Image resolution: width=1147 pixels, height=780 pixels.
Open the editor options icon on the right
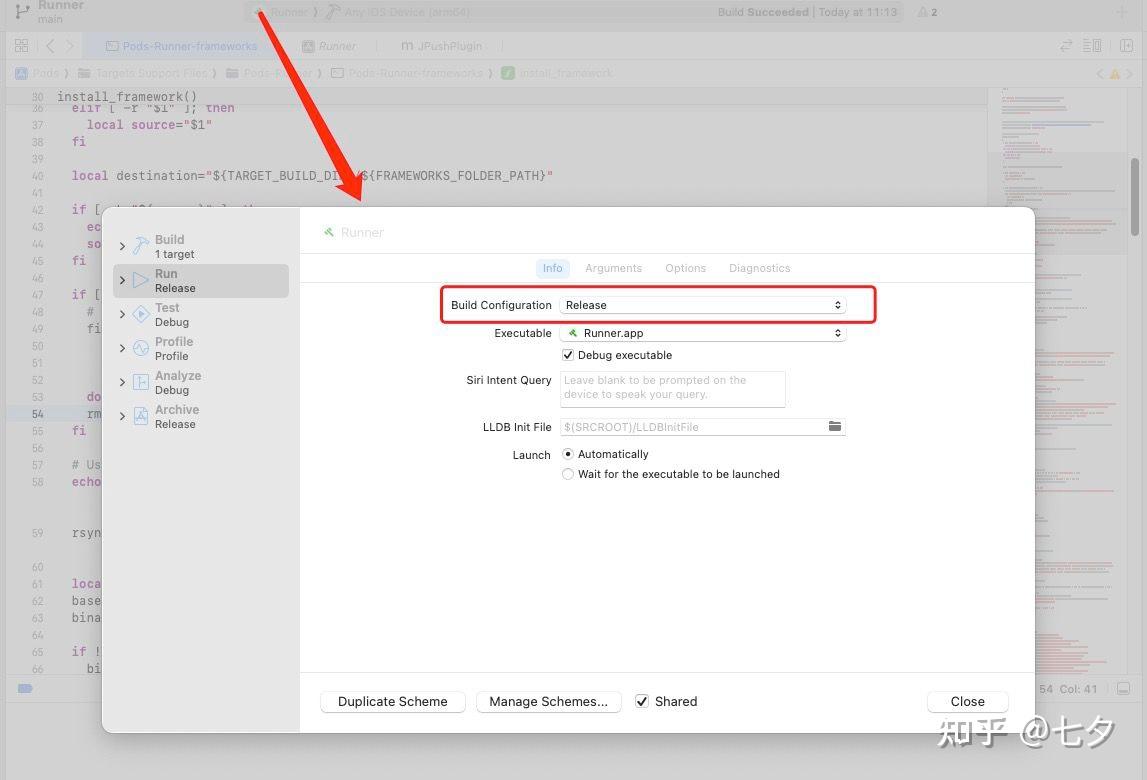coord(1090,45)
